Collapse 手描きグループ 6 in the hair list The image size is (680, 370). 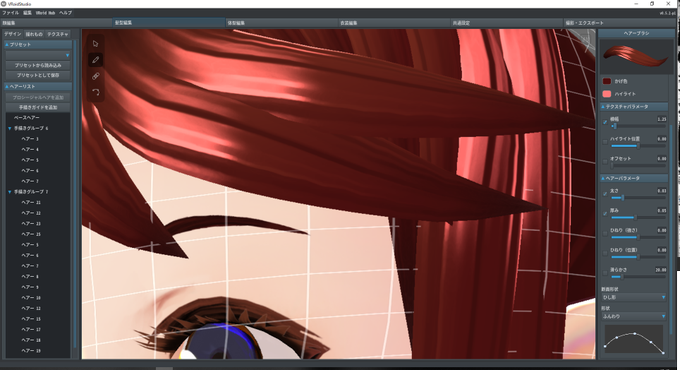[10, 128]
